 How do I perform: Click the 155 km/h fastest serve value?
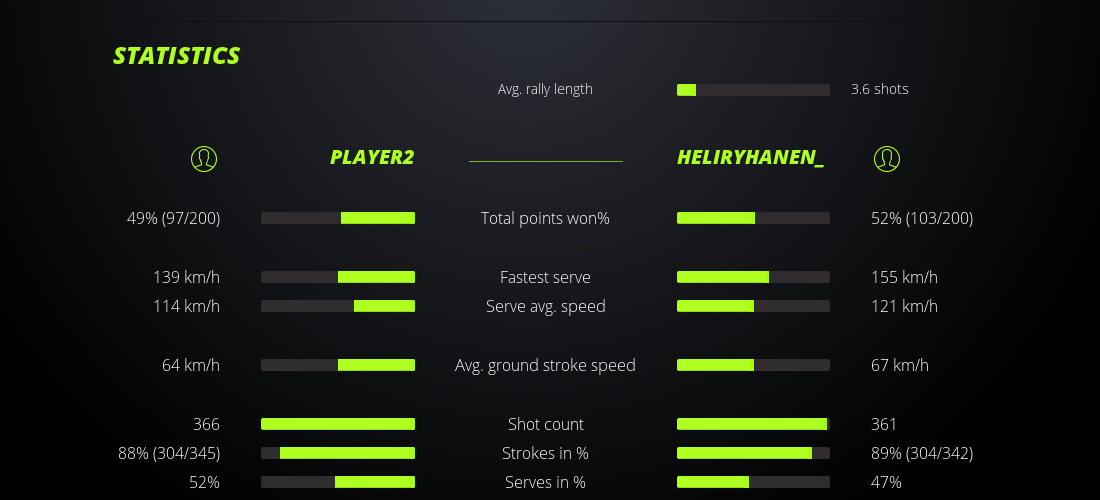(904, 277)
